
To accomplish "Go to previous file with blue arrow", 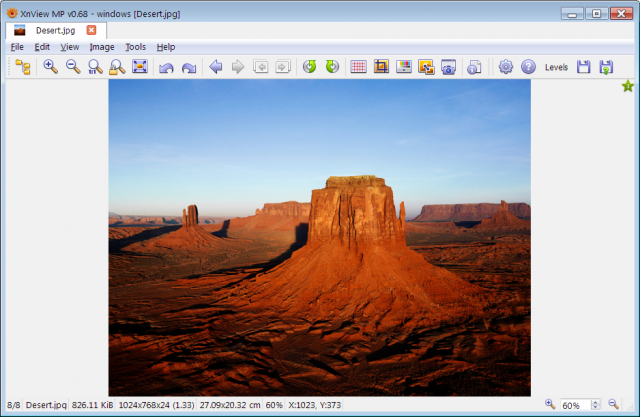I will tap(216, 67).
